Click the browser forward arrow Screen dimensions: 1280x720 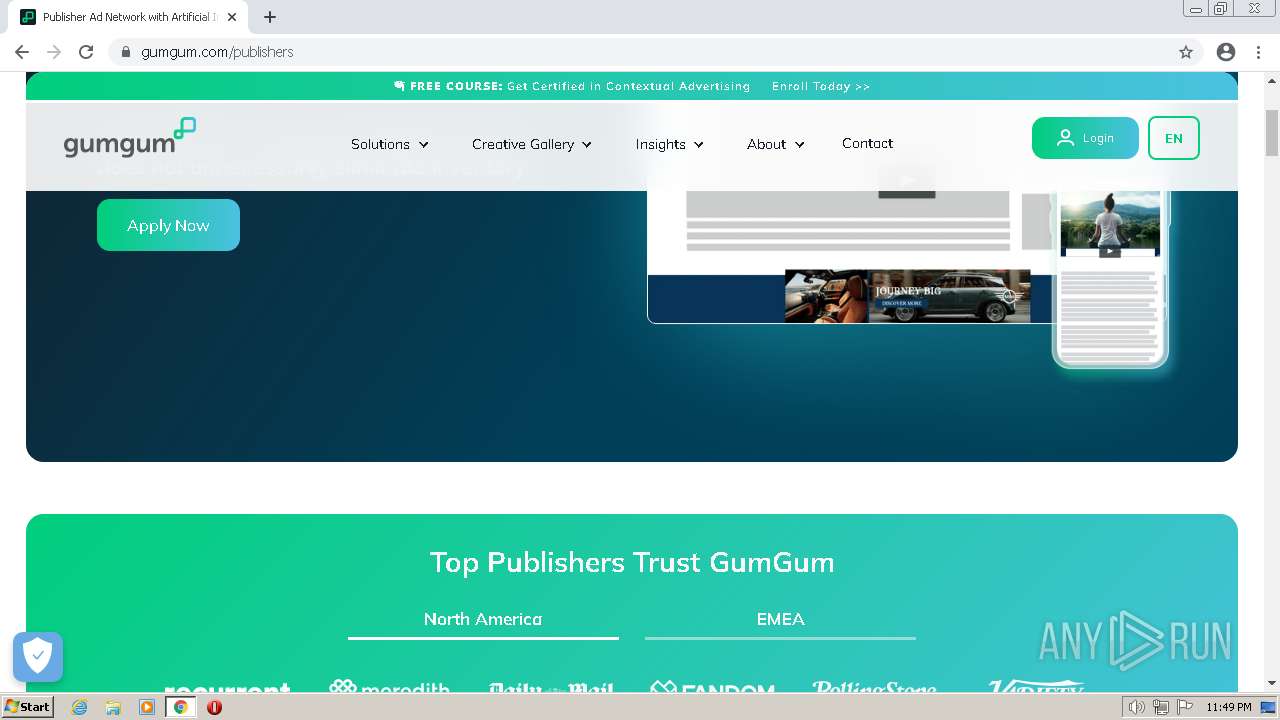pos(54,52)
